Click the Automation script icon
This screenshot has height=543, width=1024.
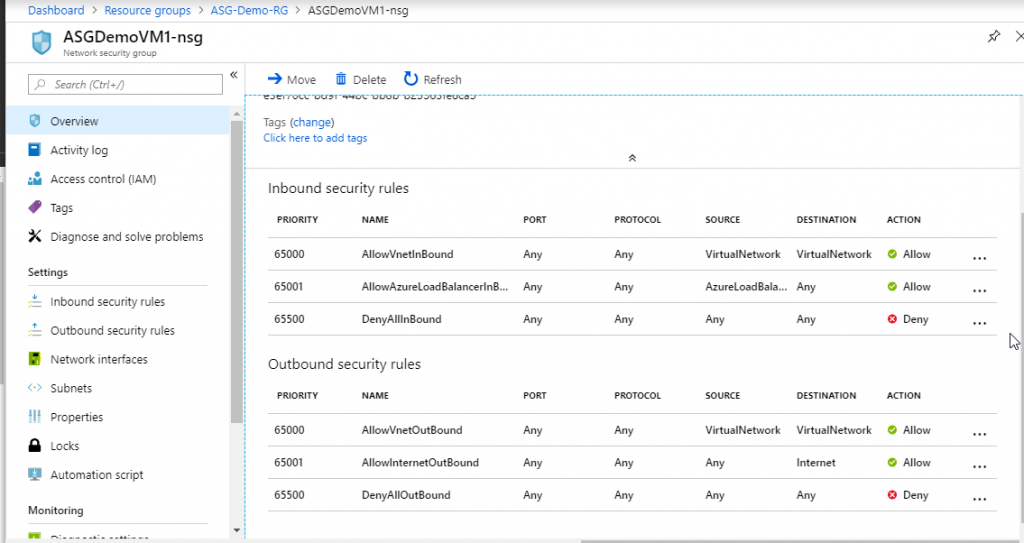click(35, 475)
